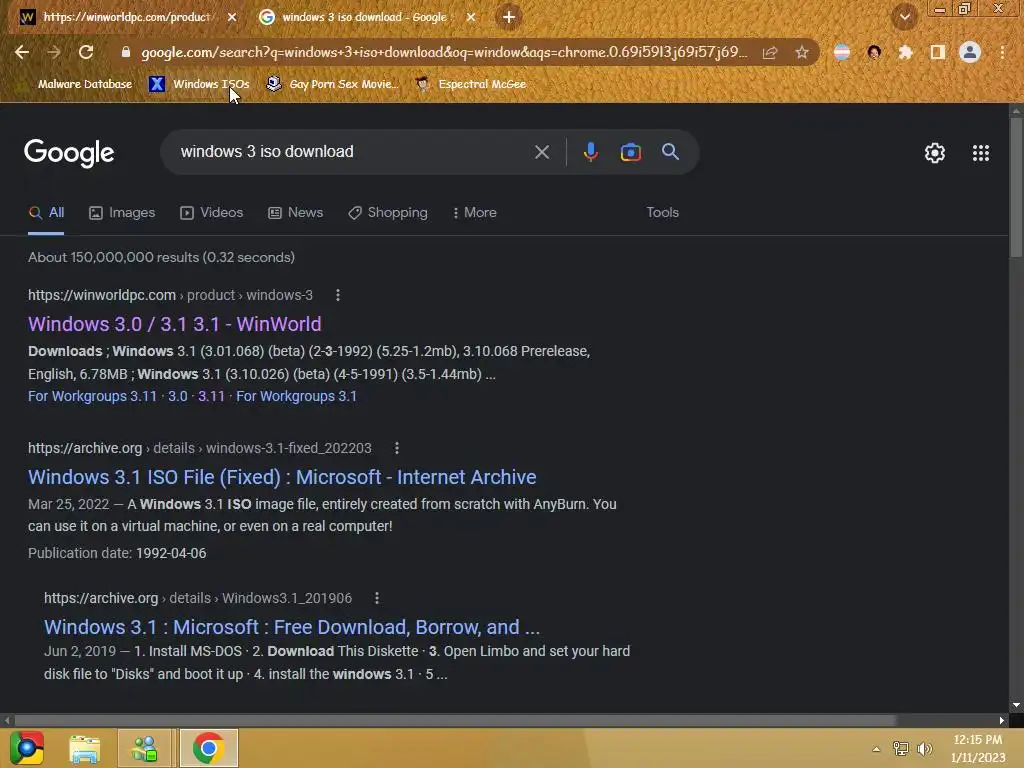This screenshot has width=1024, height=768.
Task: Click the Google logo
Action: click(x=69, y=153)
